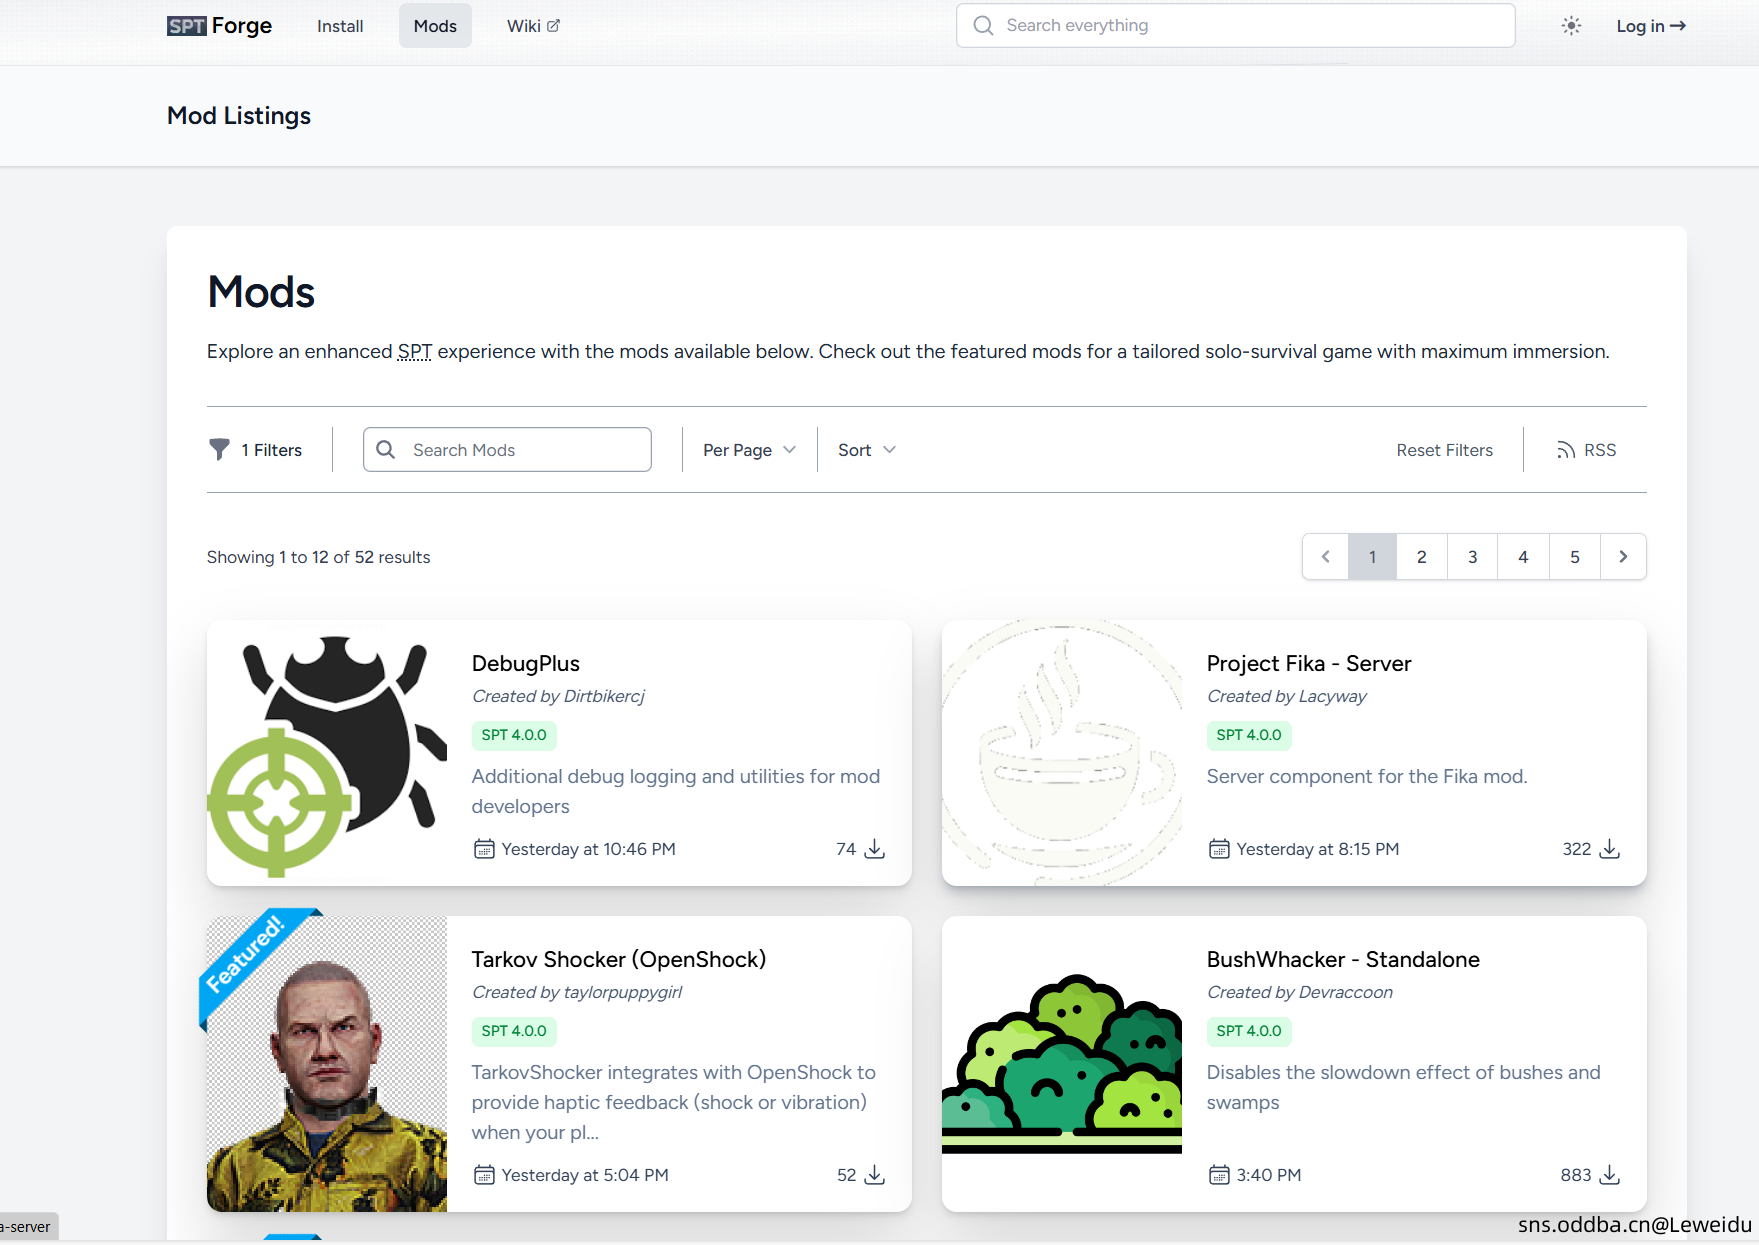
Task: Open the BushWhacker mod thumbnail
Action: coord(1062,1064)
